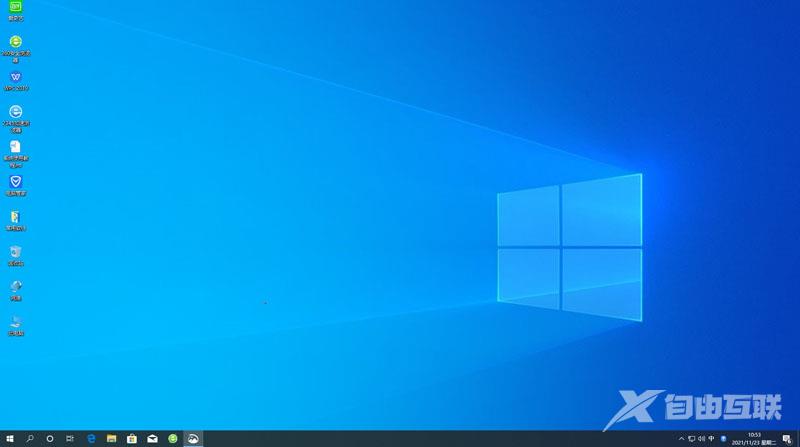Open the notification action center
Screen dimensions: 800x447
tap(787, 438)
